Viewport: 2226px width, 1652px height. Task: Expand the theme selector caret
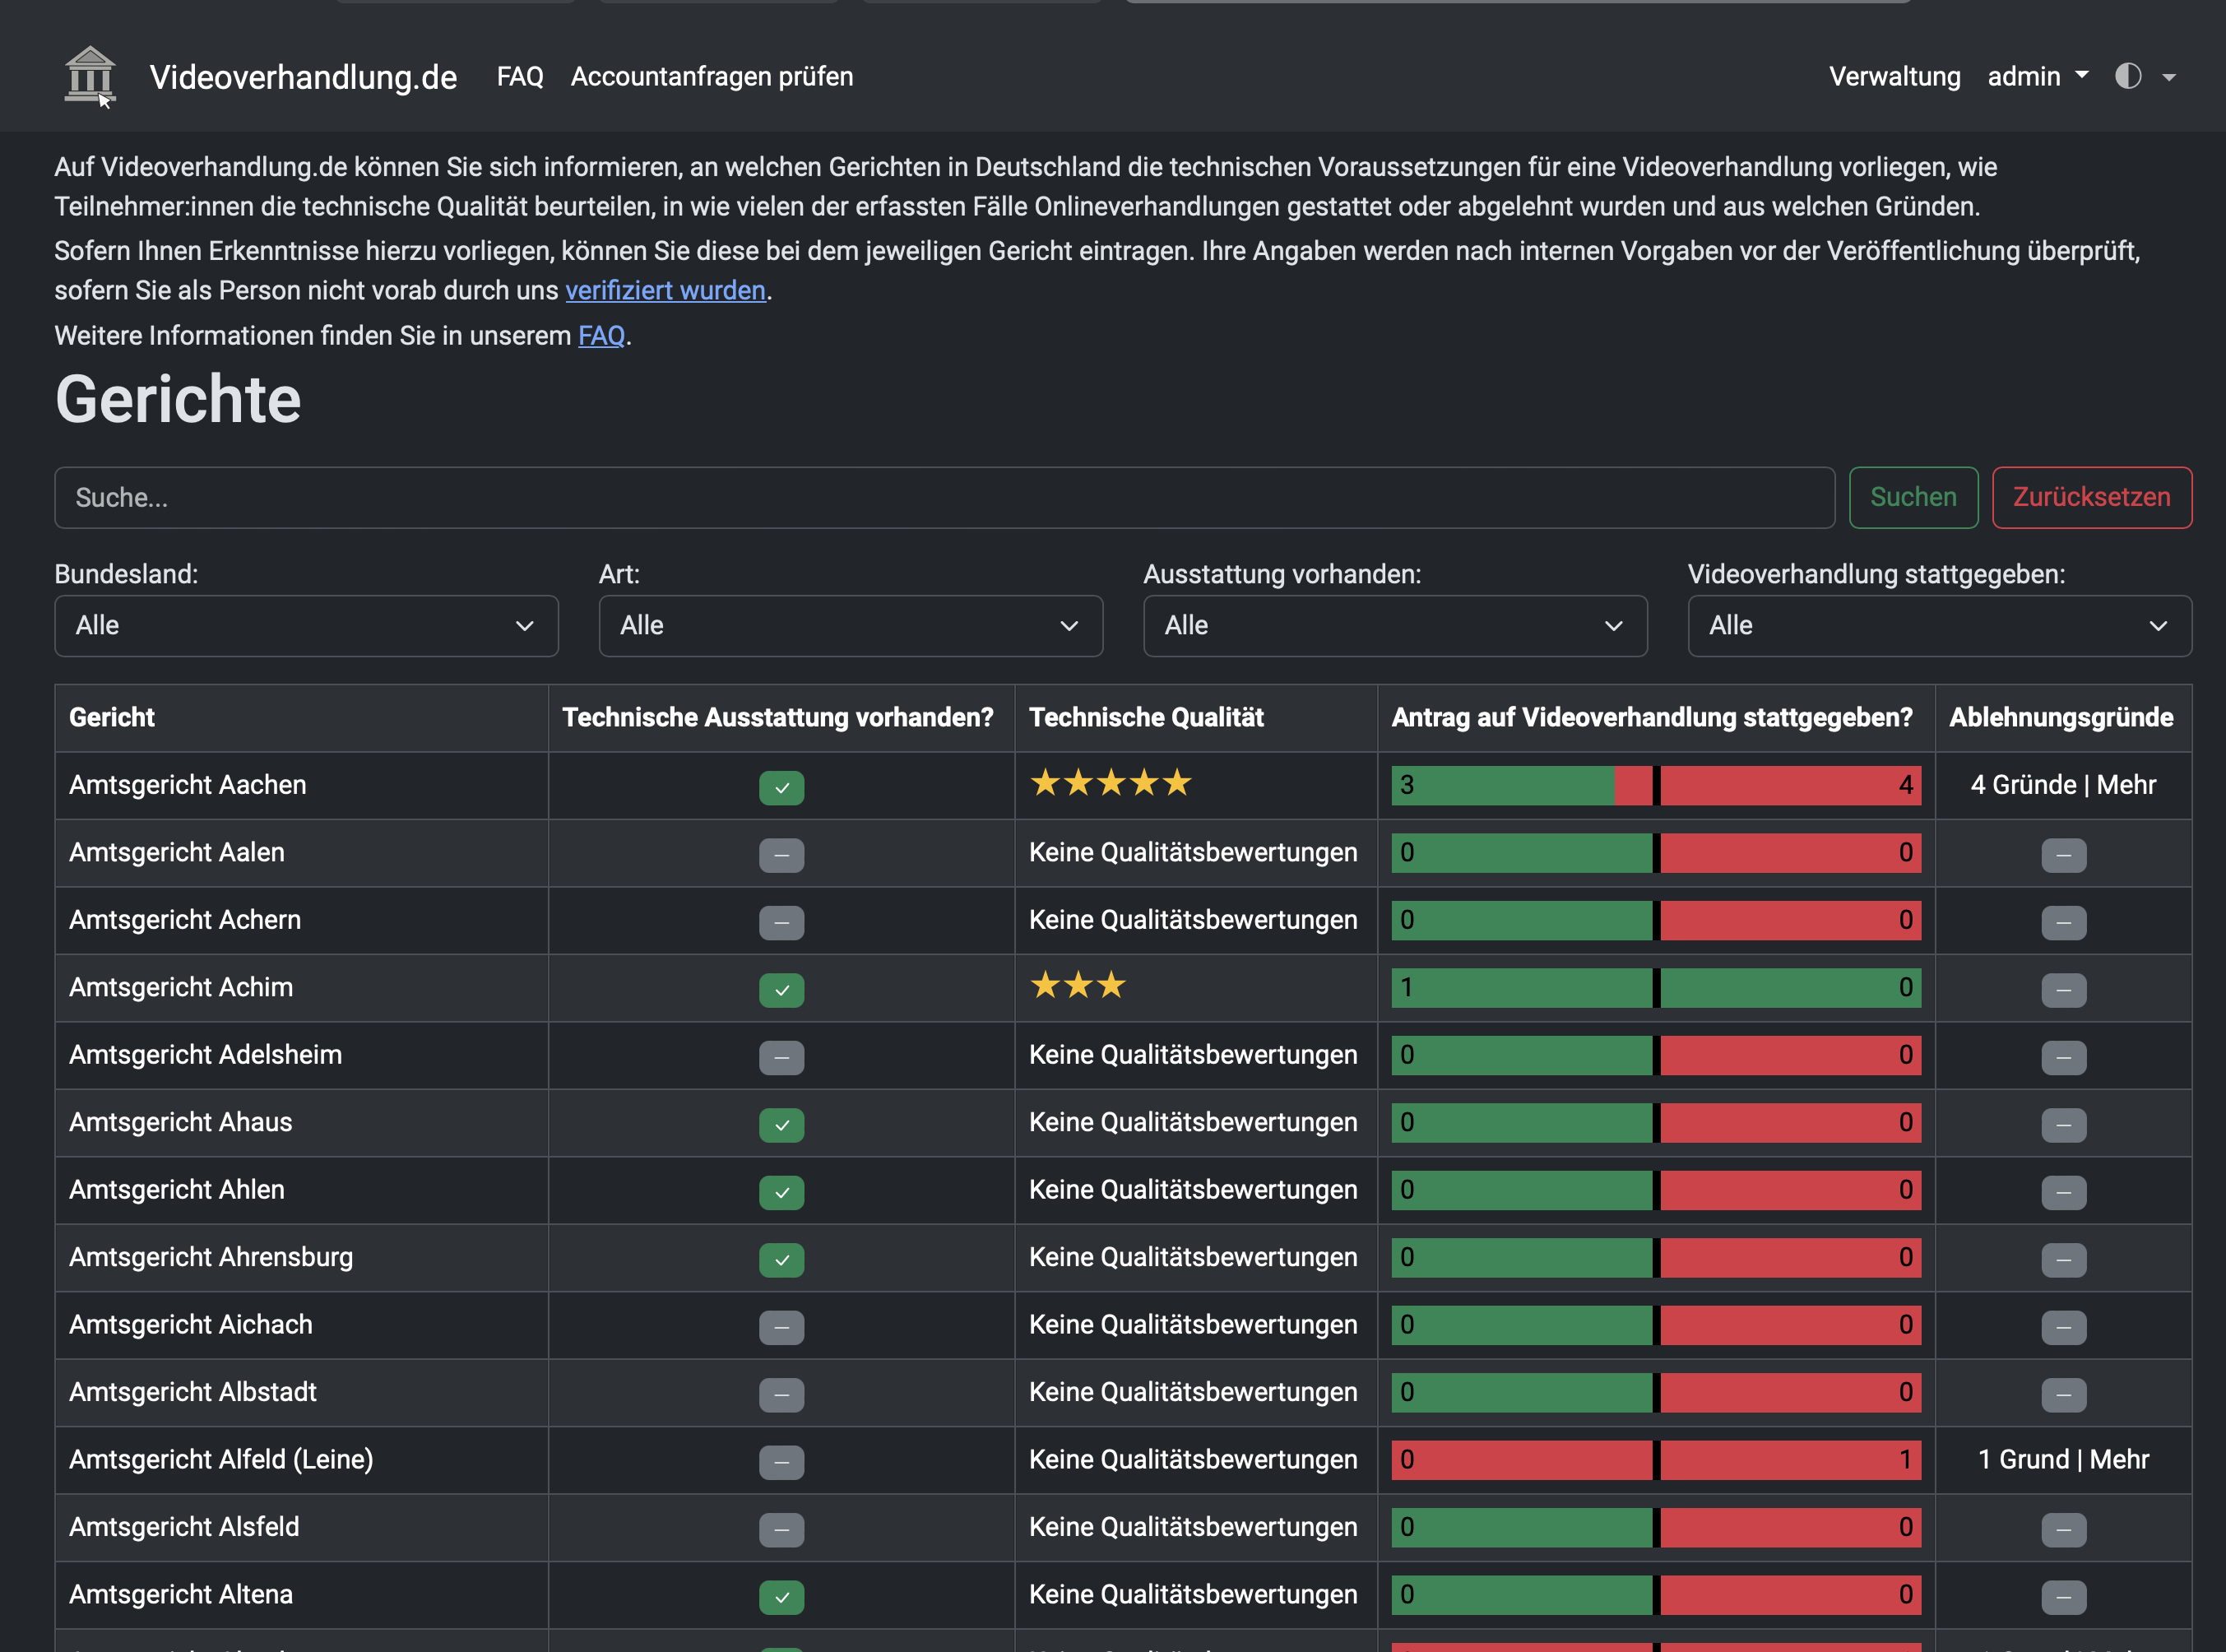click(2169, 77)
